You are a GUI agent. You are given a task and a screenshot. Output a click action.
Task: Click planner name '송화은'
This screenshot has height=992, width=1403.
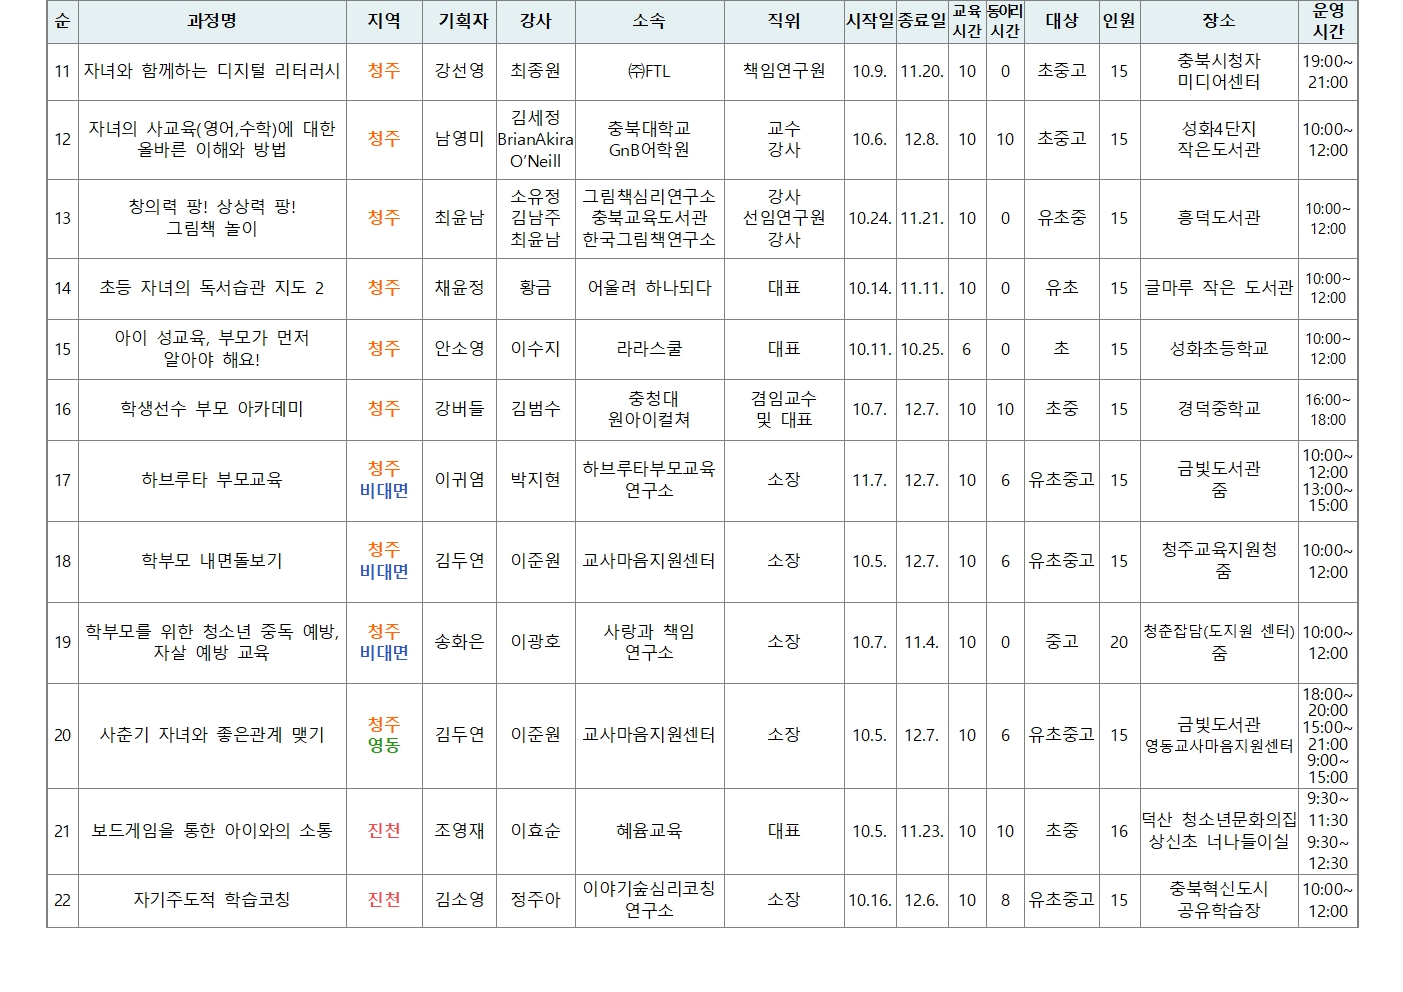click(x=459, y=642)
